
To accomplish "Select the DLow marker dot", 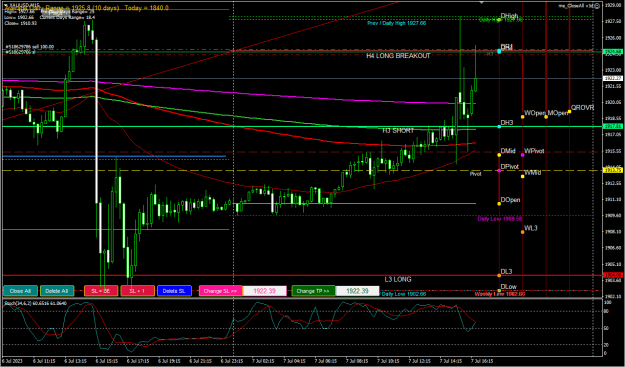I will pos(499,290).
